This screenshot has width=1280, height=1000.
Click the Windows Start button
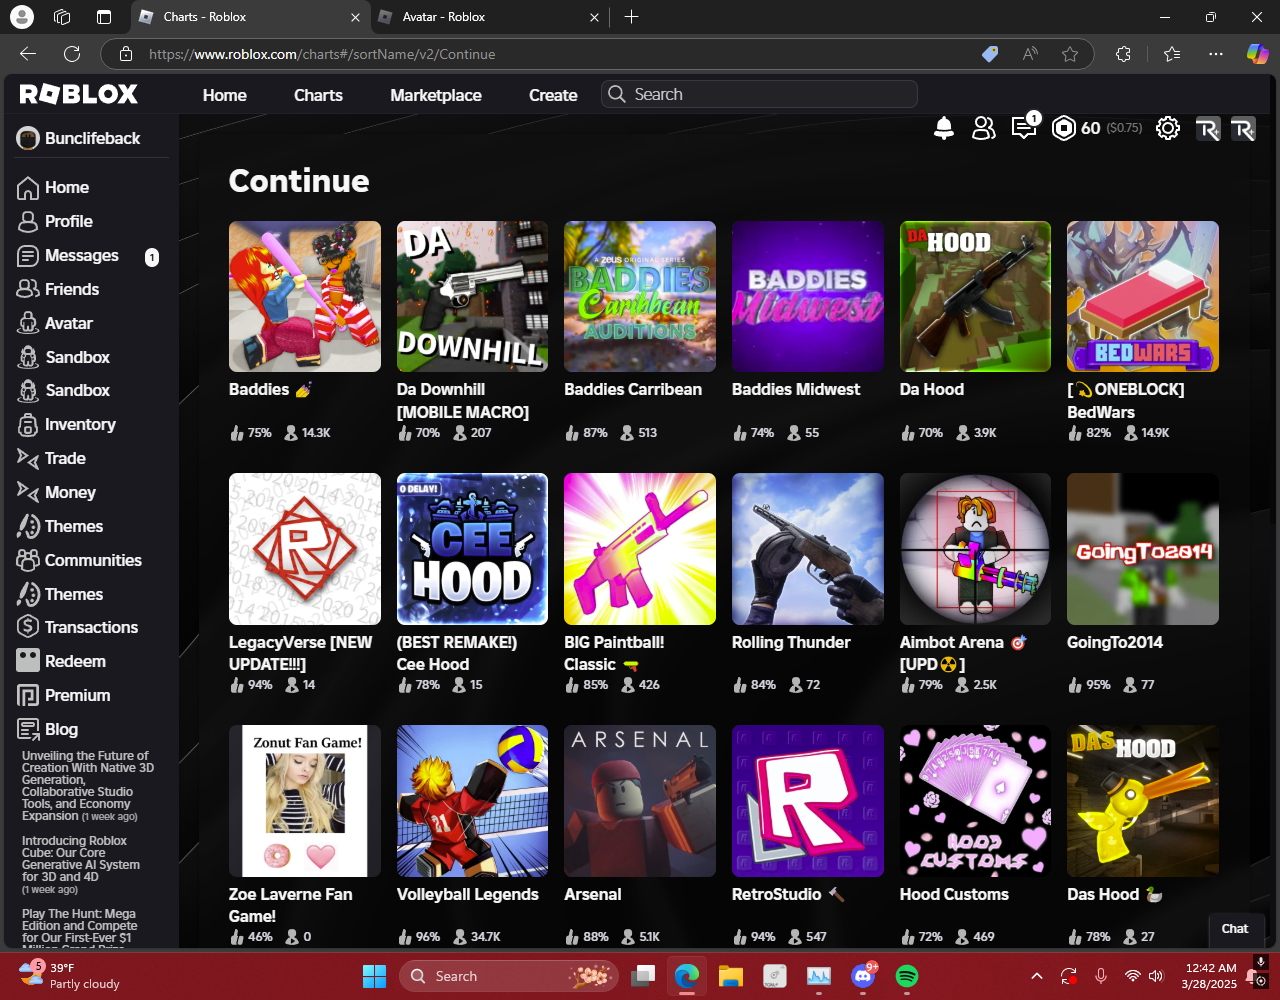tap(374, 976)
